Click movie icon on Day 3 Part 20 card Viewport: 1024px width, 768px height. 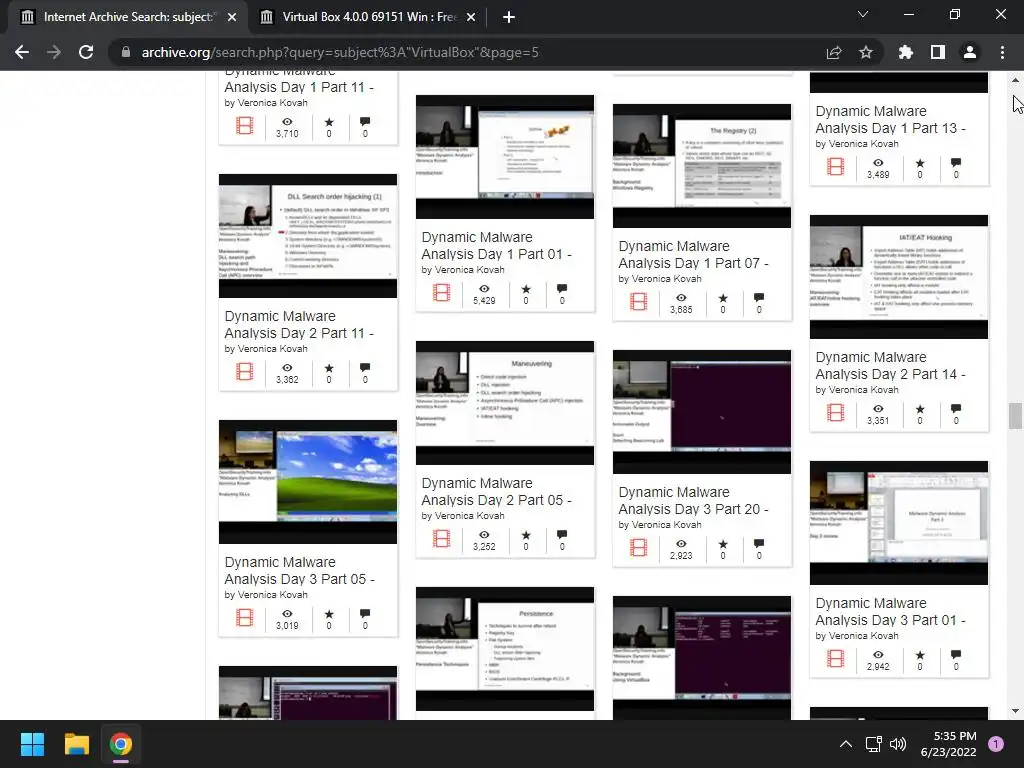[x=639, y=548]
